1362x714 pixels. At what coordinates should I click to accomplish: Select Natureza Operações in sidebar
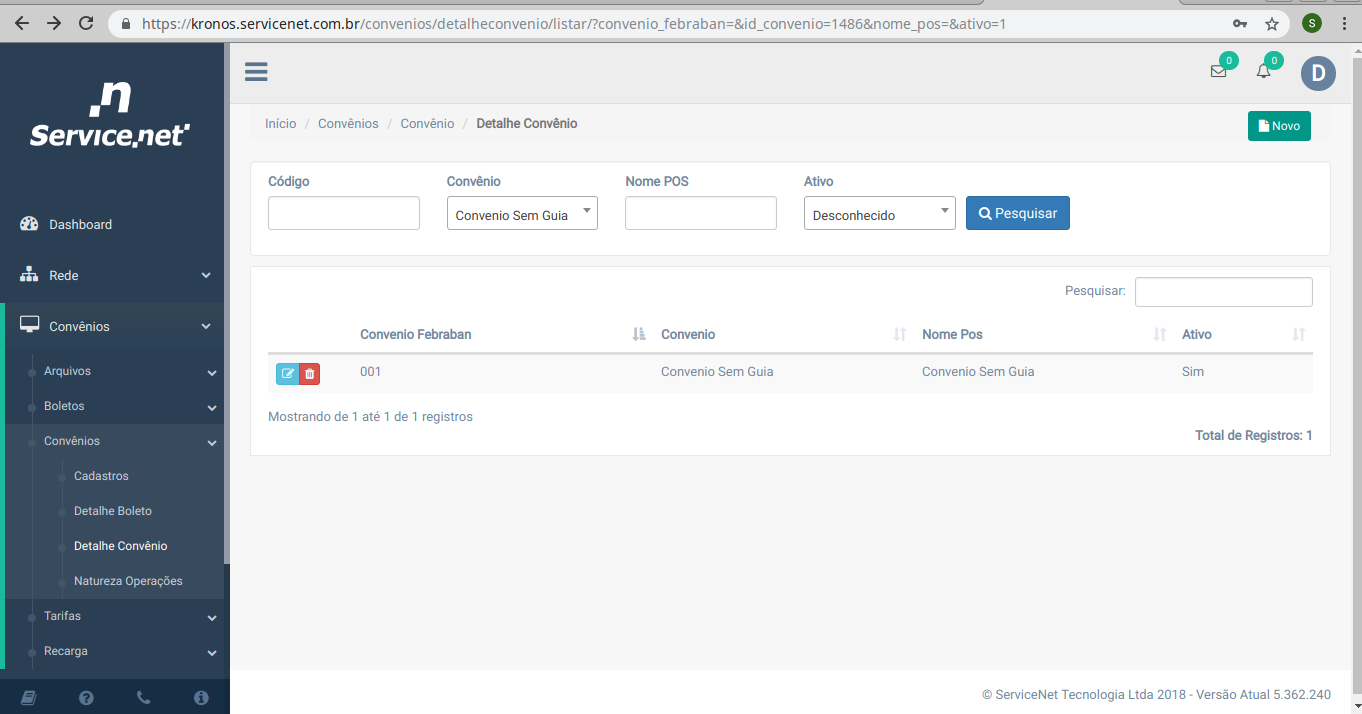(x=128, y=581)
